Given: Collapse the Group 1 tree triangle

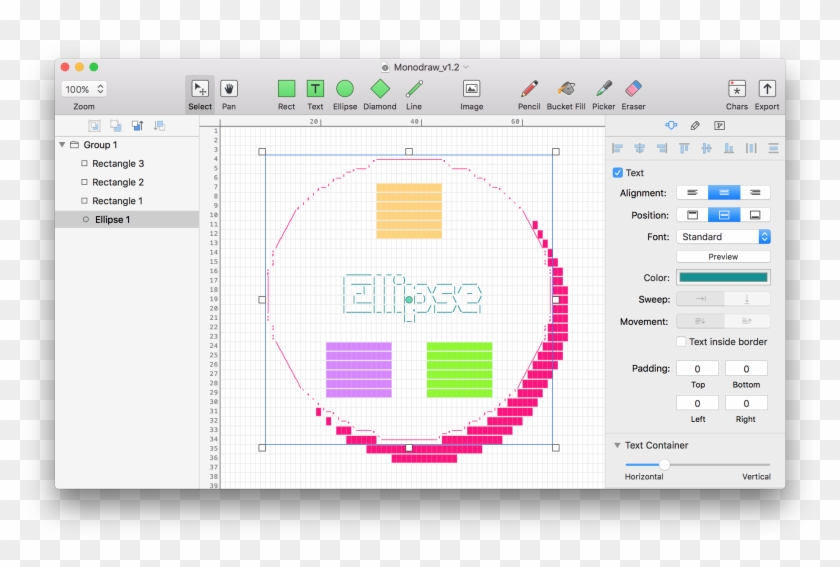Looking at the screenshot, I should point(62,145).
